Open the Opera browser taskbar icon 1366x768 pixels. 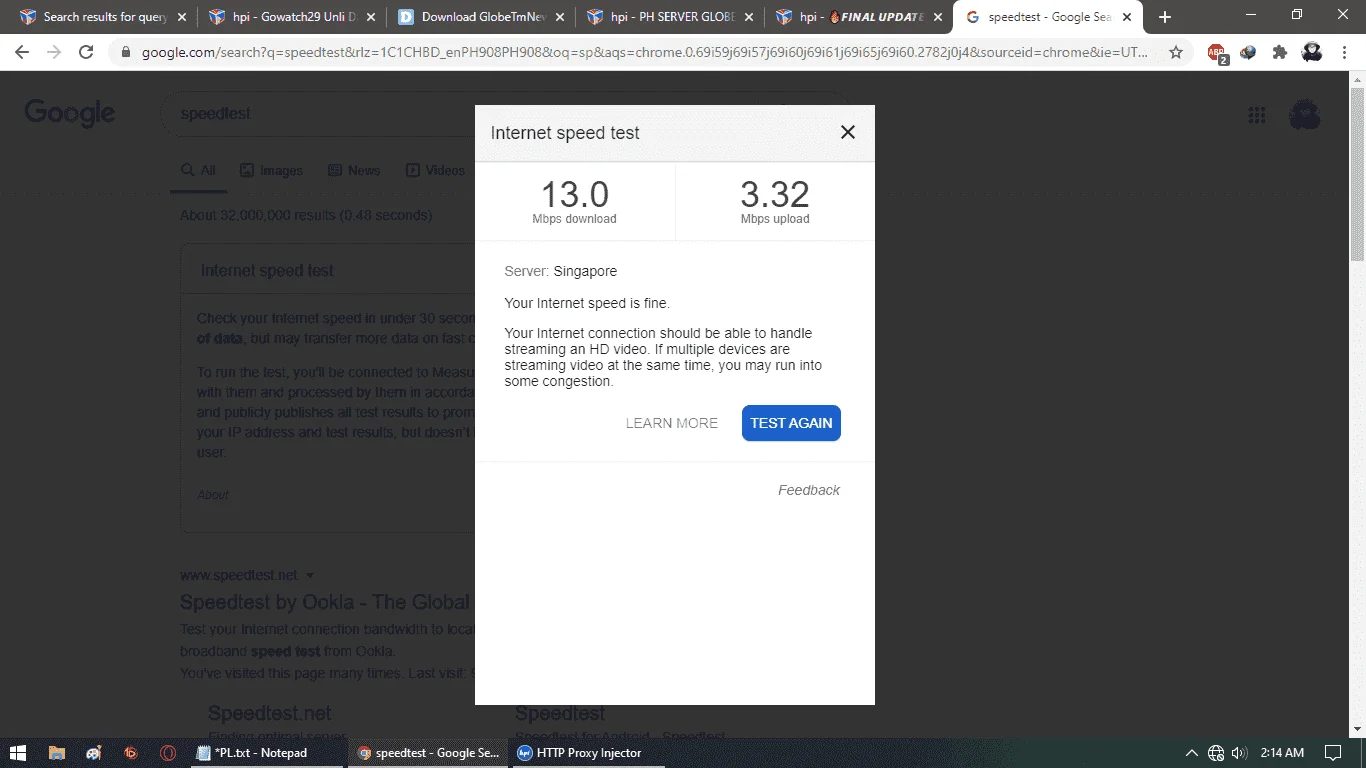(168, 753)
